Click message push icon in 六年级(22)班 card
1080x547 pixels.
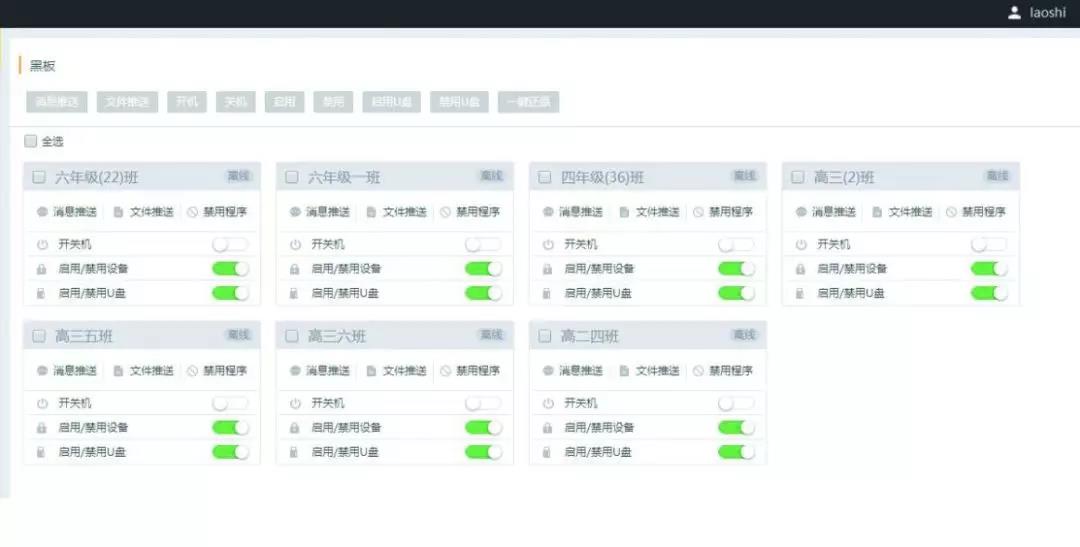43,212
